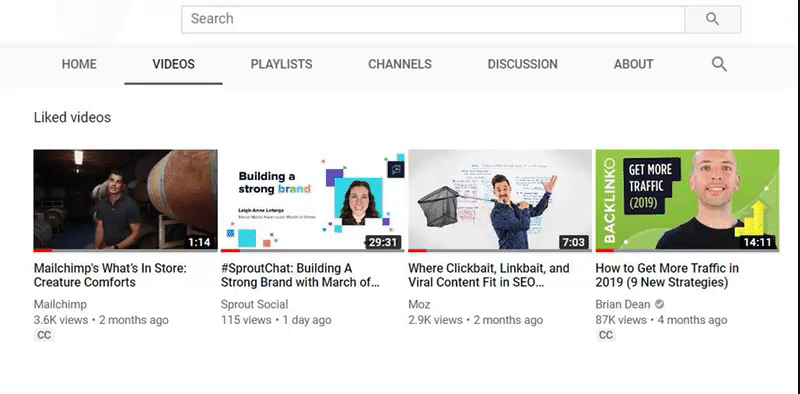Screen dimensions: 800x394
Task: Open channel search icon next to ABOUT
Action: (719, 64)
